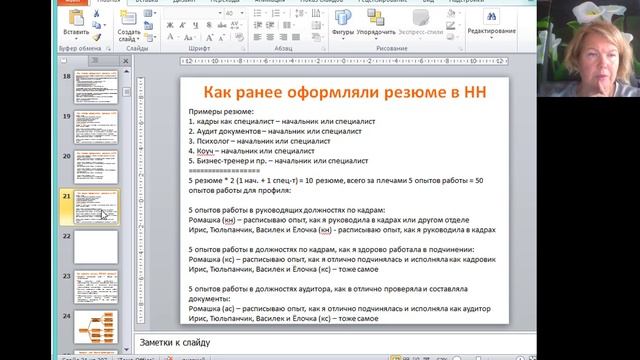Open the Вставка ribbon tab
Screen dimensions: 640x360
pos(147,2)
